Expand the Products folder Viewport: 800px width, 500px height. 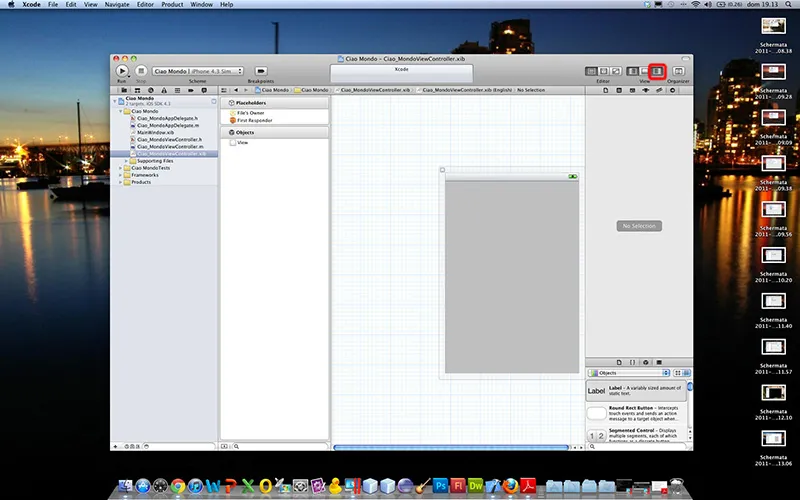click(121, 182)
